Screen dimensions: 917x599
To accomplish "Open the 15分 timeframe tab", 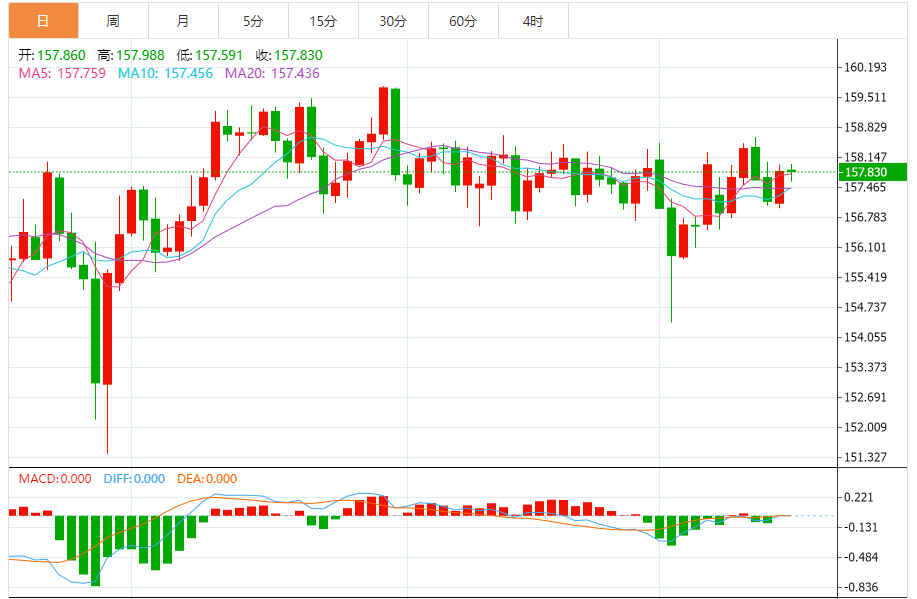I will (x=323, y=21).
